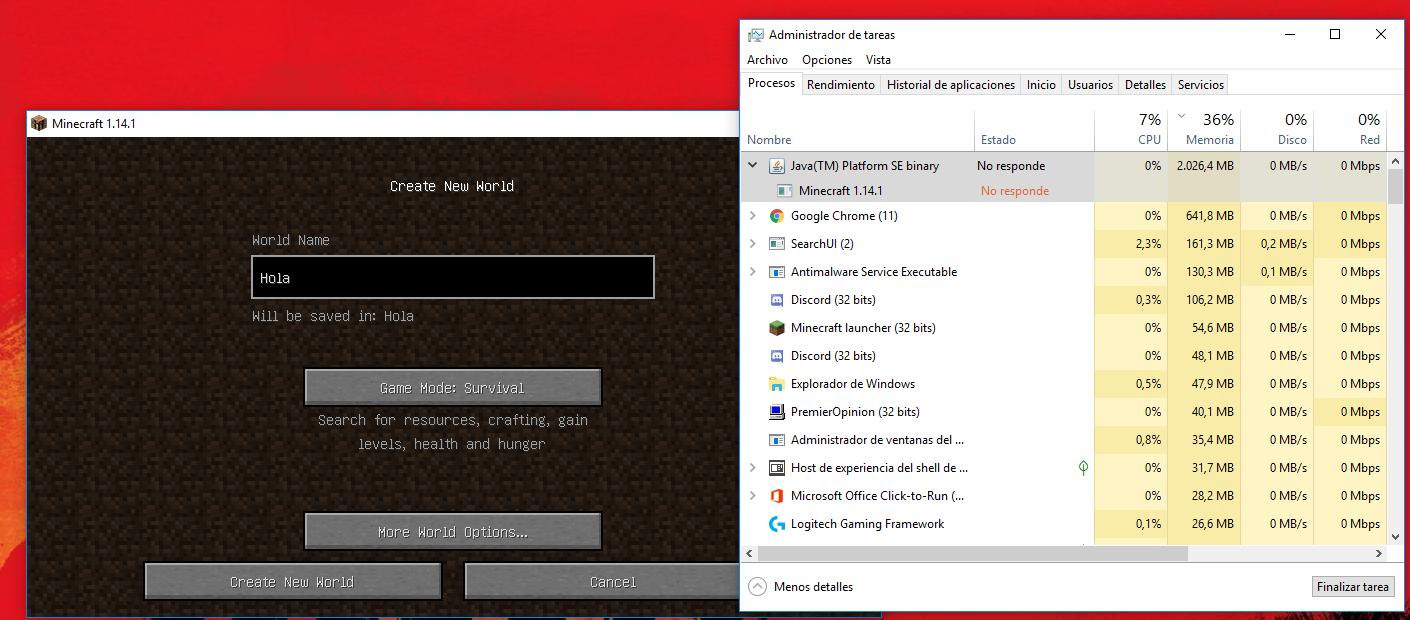
Task: Click the Antimalware Service Executable icon
Action: (777, 272)
